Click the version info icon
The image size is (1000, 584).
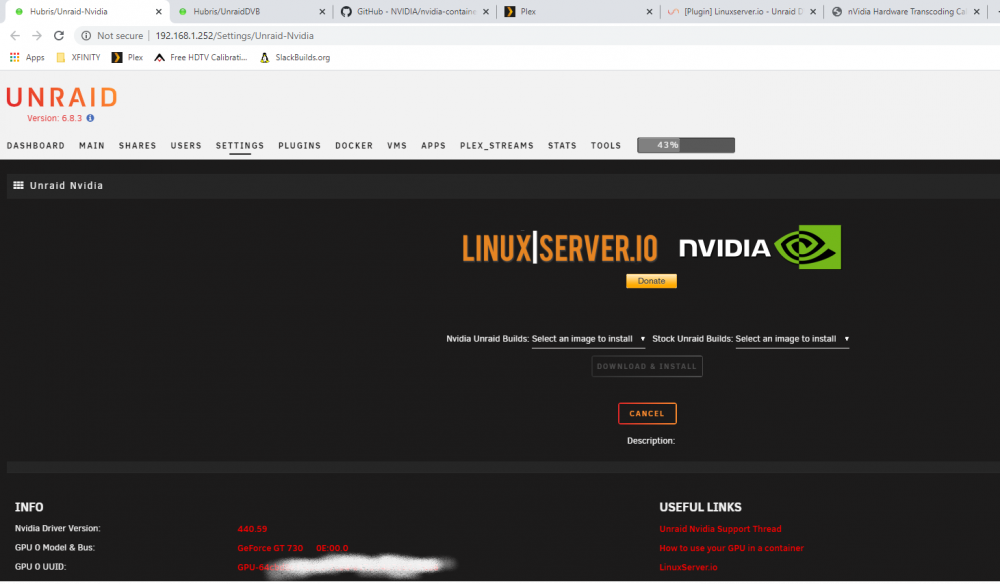click(x=91, y=118)
